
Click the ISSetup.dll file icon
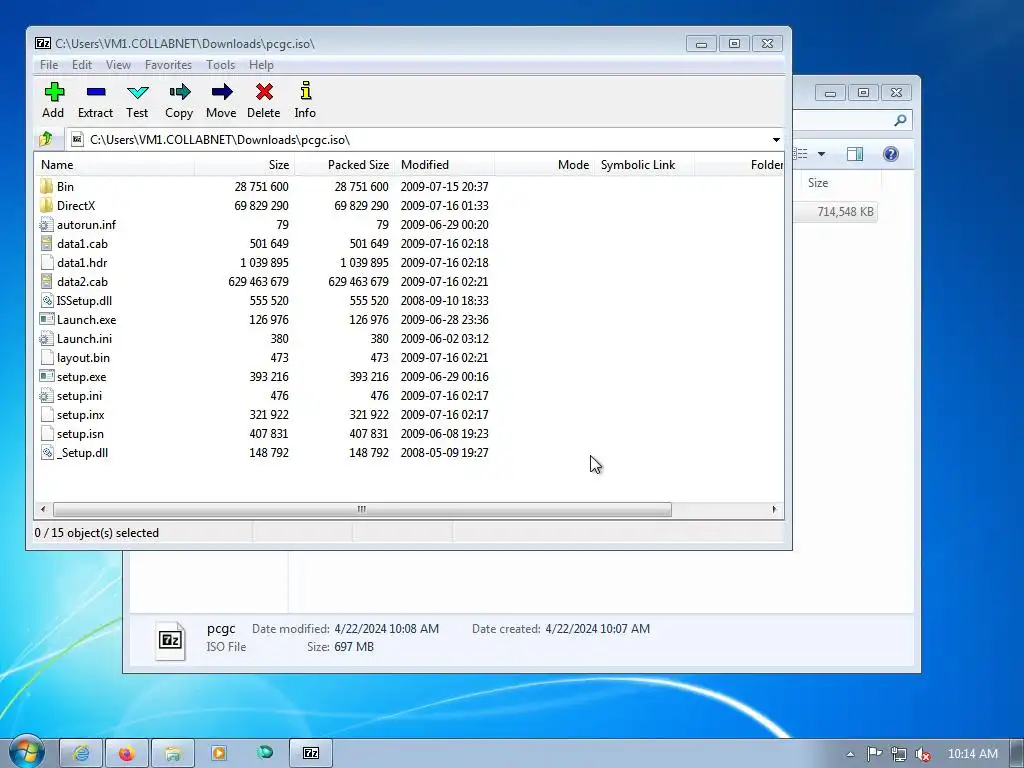point(46,300)
